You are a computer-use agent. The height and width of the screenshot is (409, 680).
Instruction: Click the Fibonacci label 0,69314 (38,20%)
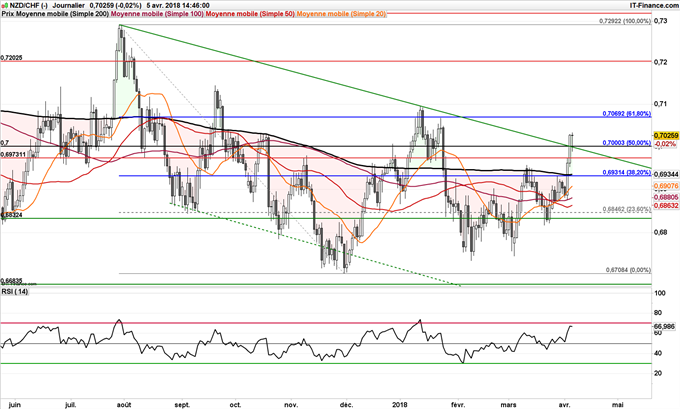pyautogui.click(x=627, y=172)
